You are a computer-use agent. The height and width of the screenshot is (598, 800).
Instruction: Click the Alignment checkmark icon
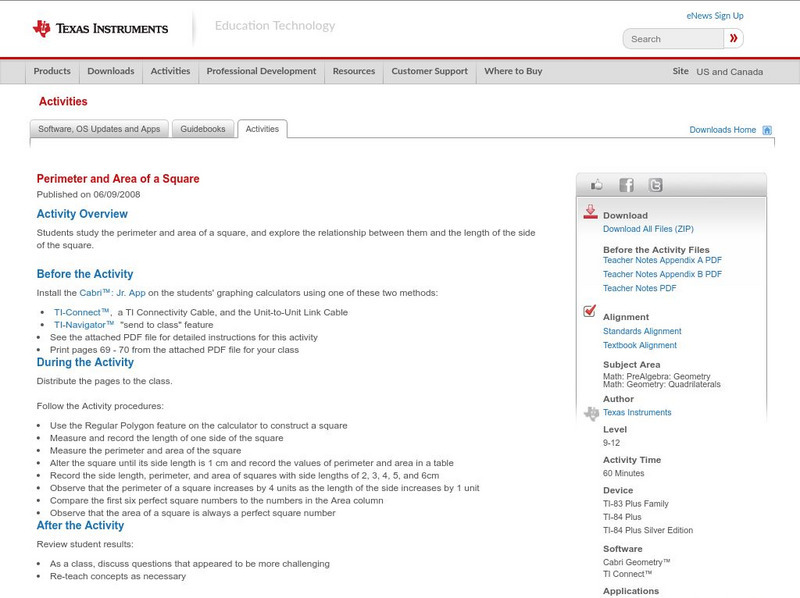[x=589, y=311]
